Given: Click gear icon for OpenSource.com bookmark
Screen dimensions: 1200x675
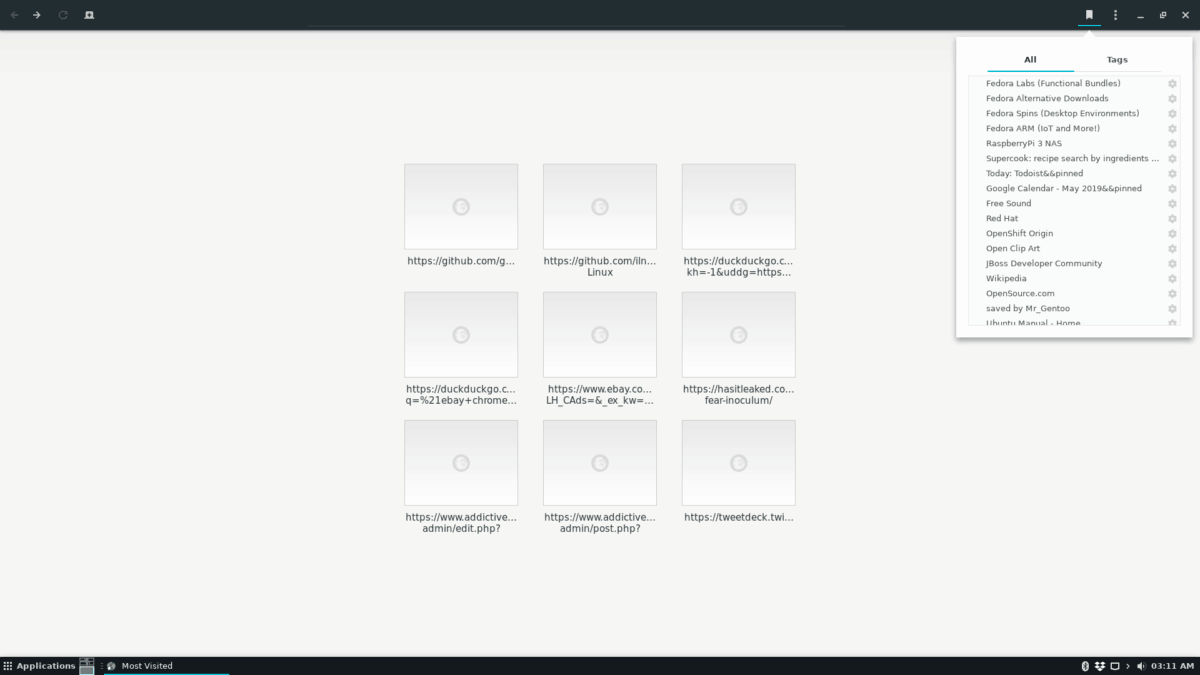Looking at the screenshot, I should click(x=1172, y=294).
